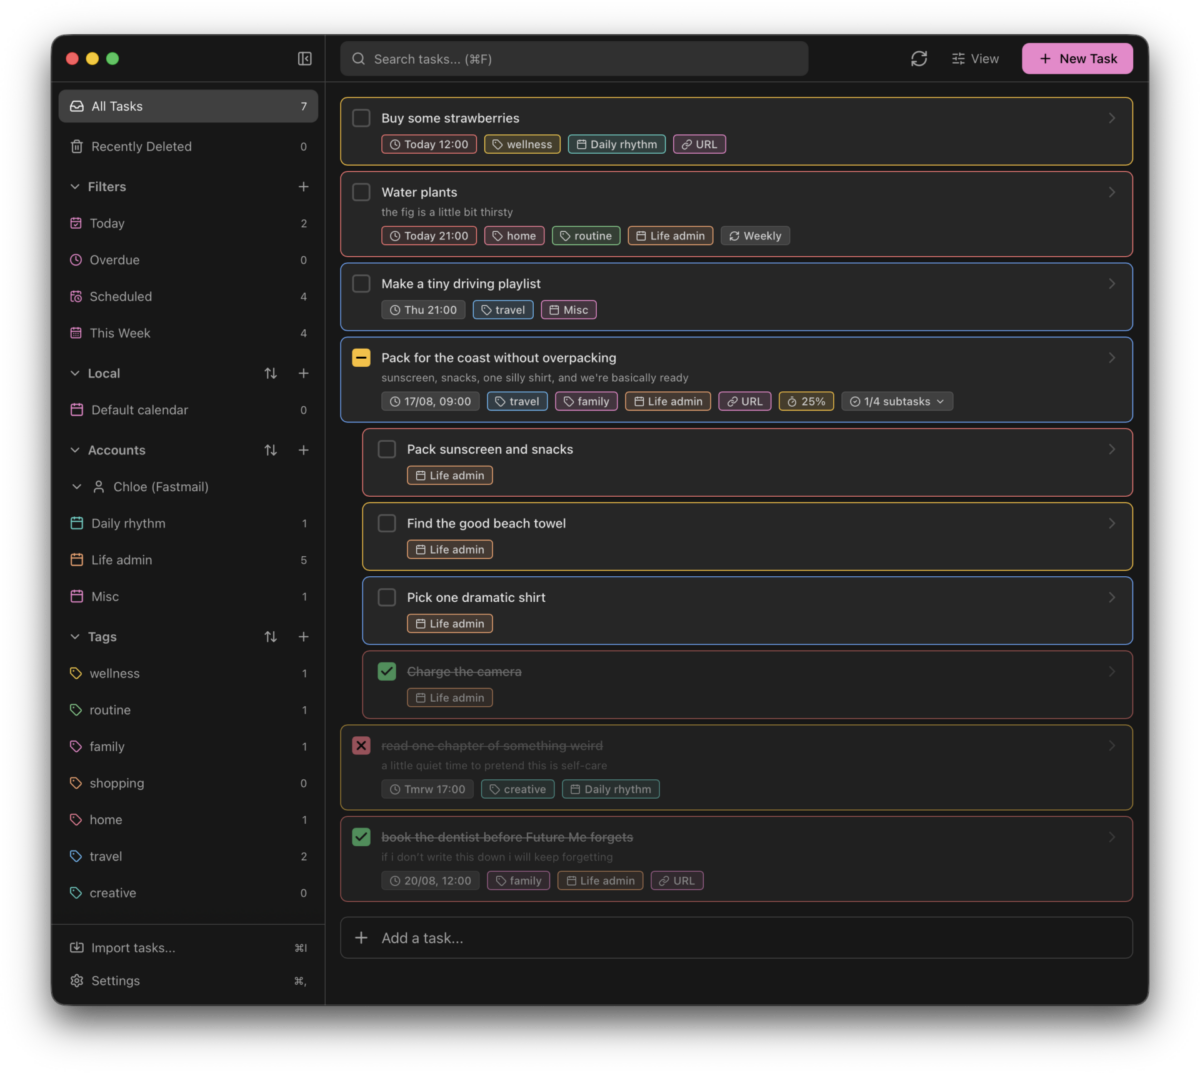Collapse the Accounts section chevron
Image resolution: width=1200 pixels, height=1073 pixels.
(75, 450)
